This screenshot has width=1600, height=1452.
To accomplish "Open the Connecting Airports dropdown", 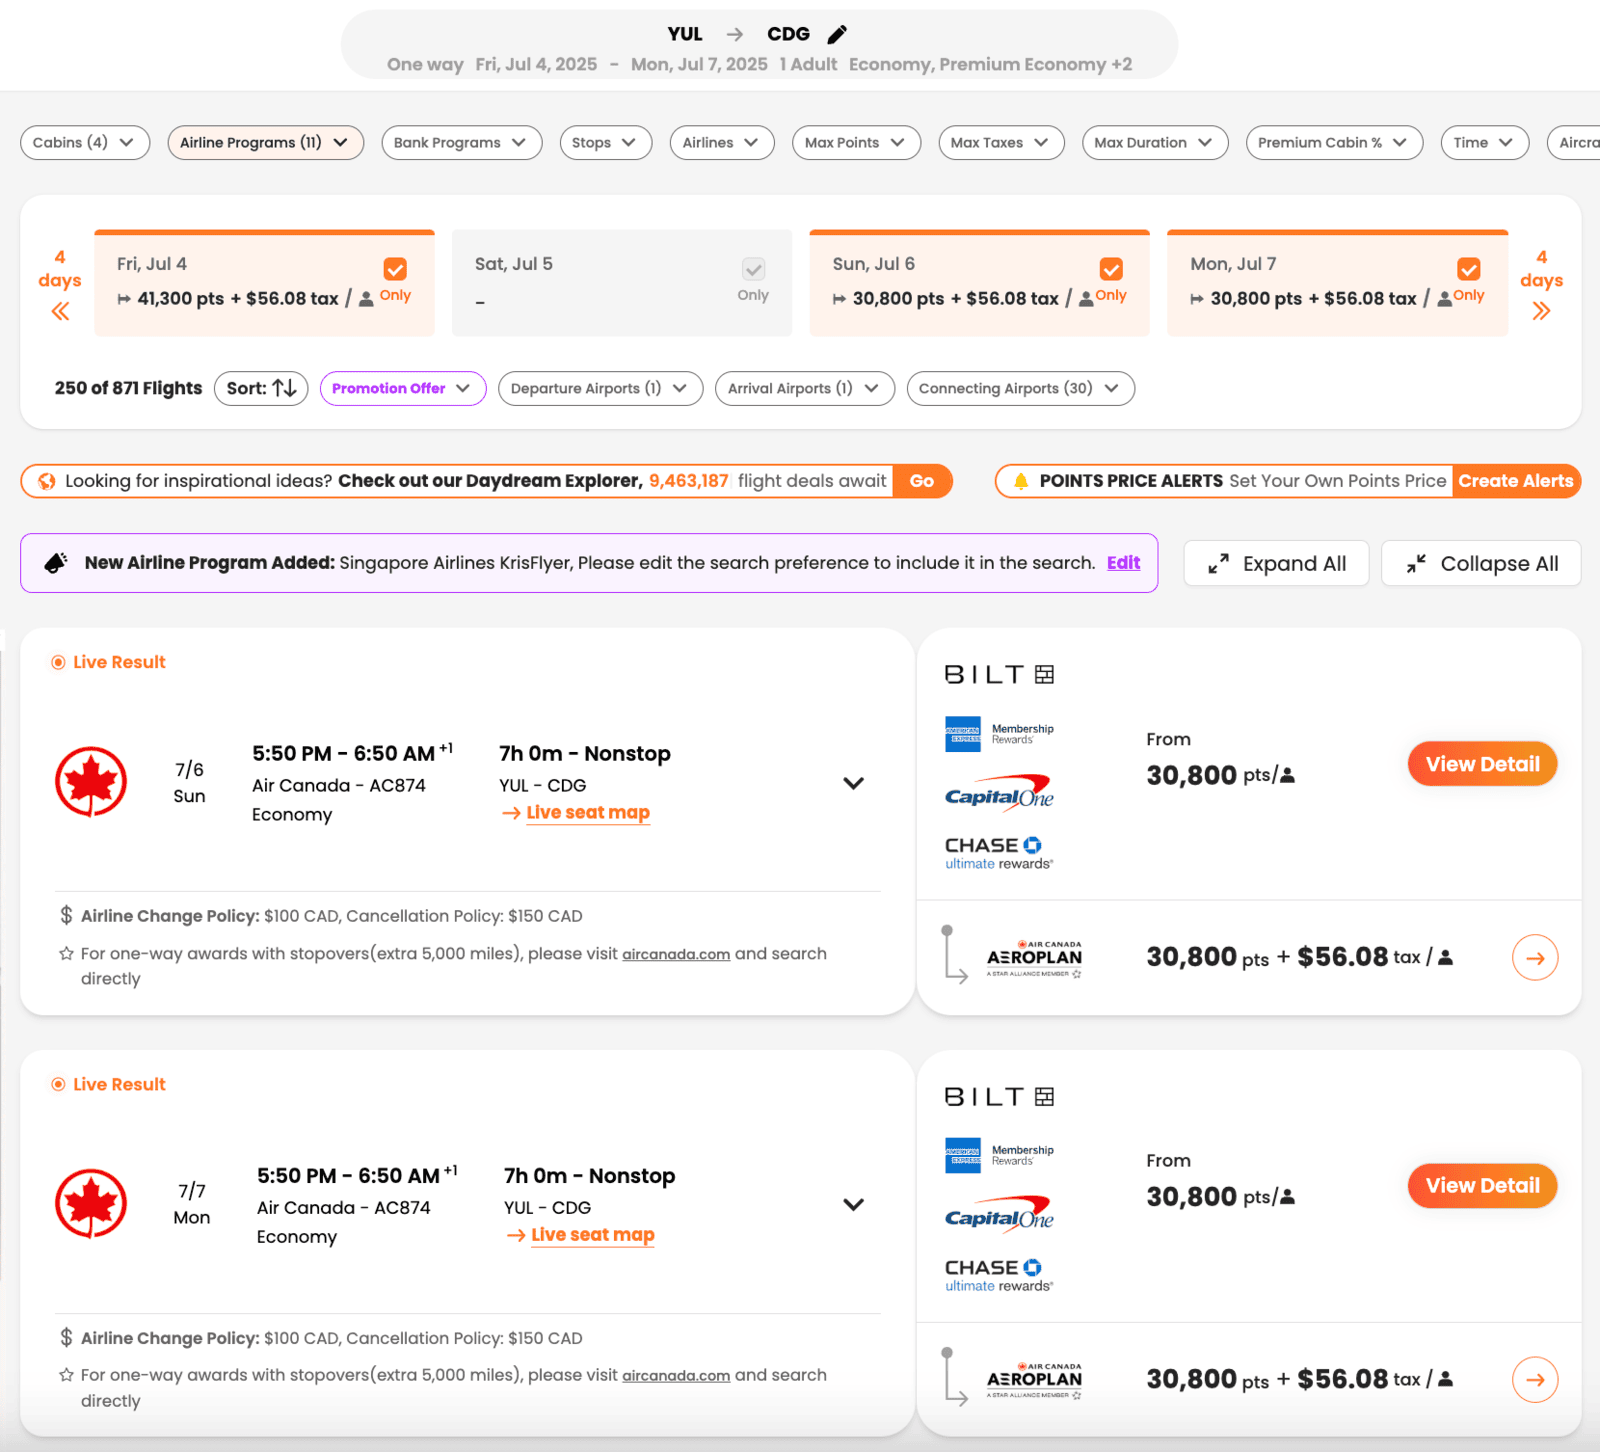I will point(1019,388).
